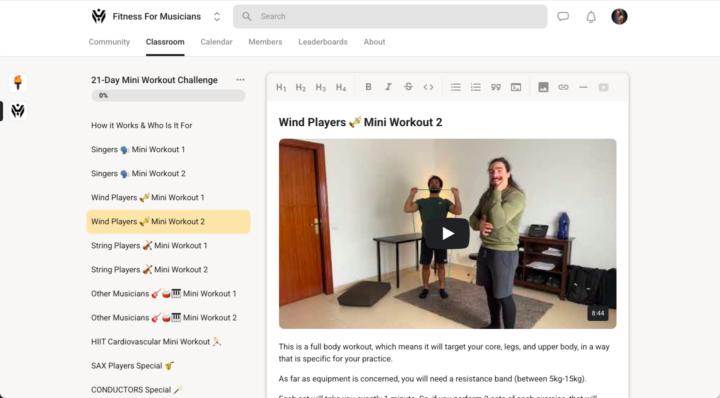Open the group switcher arrows
This screenshot has height=398, width=720.
tap(217, 17)
